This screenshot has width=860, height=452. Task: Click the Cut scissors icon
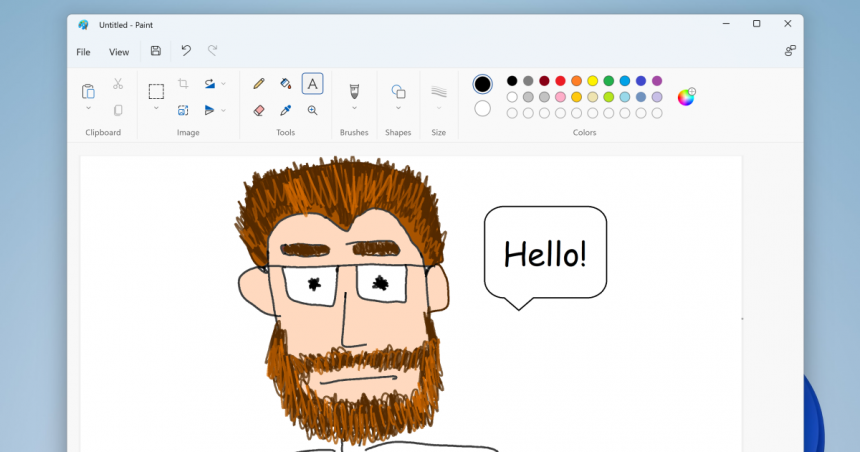118,83
